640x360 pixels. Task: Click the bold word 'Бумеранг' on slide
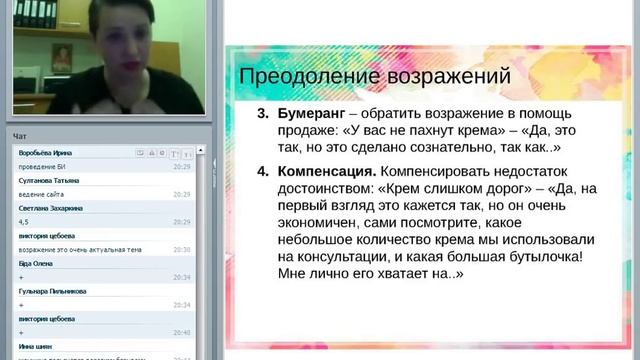[x=311, y=113]
